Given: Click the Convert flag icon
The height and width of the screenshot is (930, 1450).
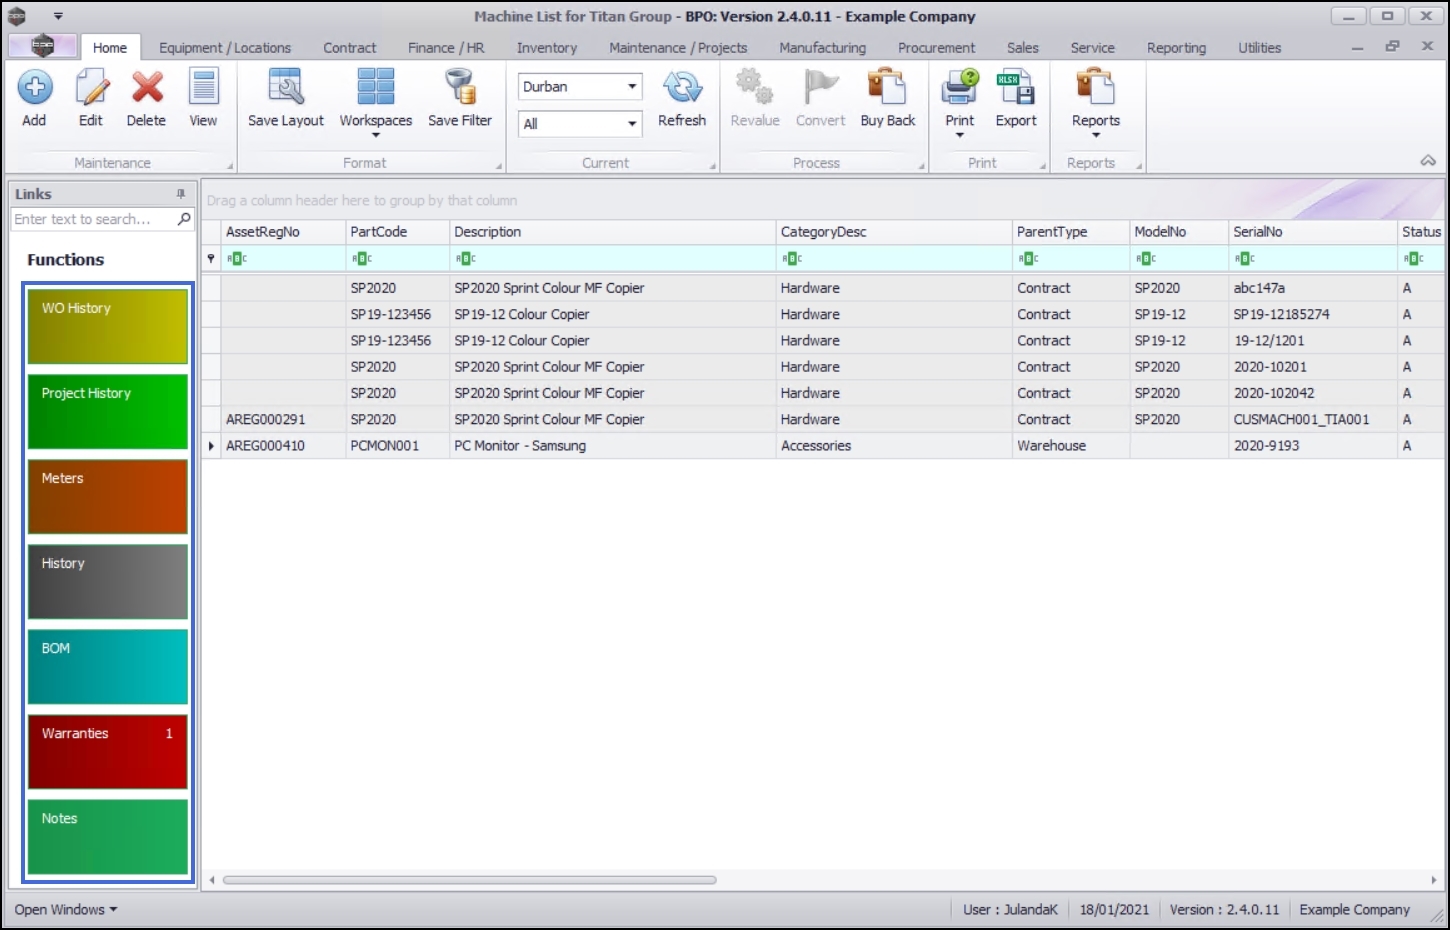Looking at the screenshot, I should point(821,87).
